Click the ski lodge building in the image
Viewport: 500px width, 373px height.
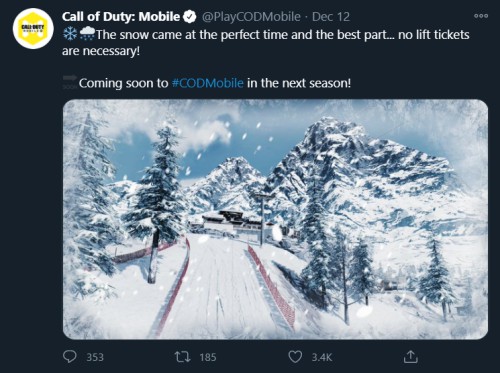click(x=228, y=220)
